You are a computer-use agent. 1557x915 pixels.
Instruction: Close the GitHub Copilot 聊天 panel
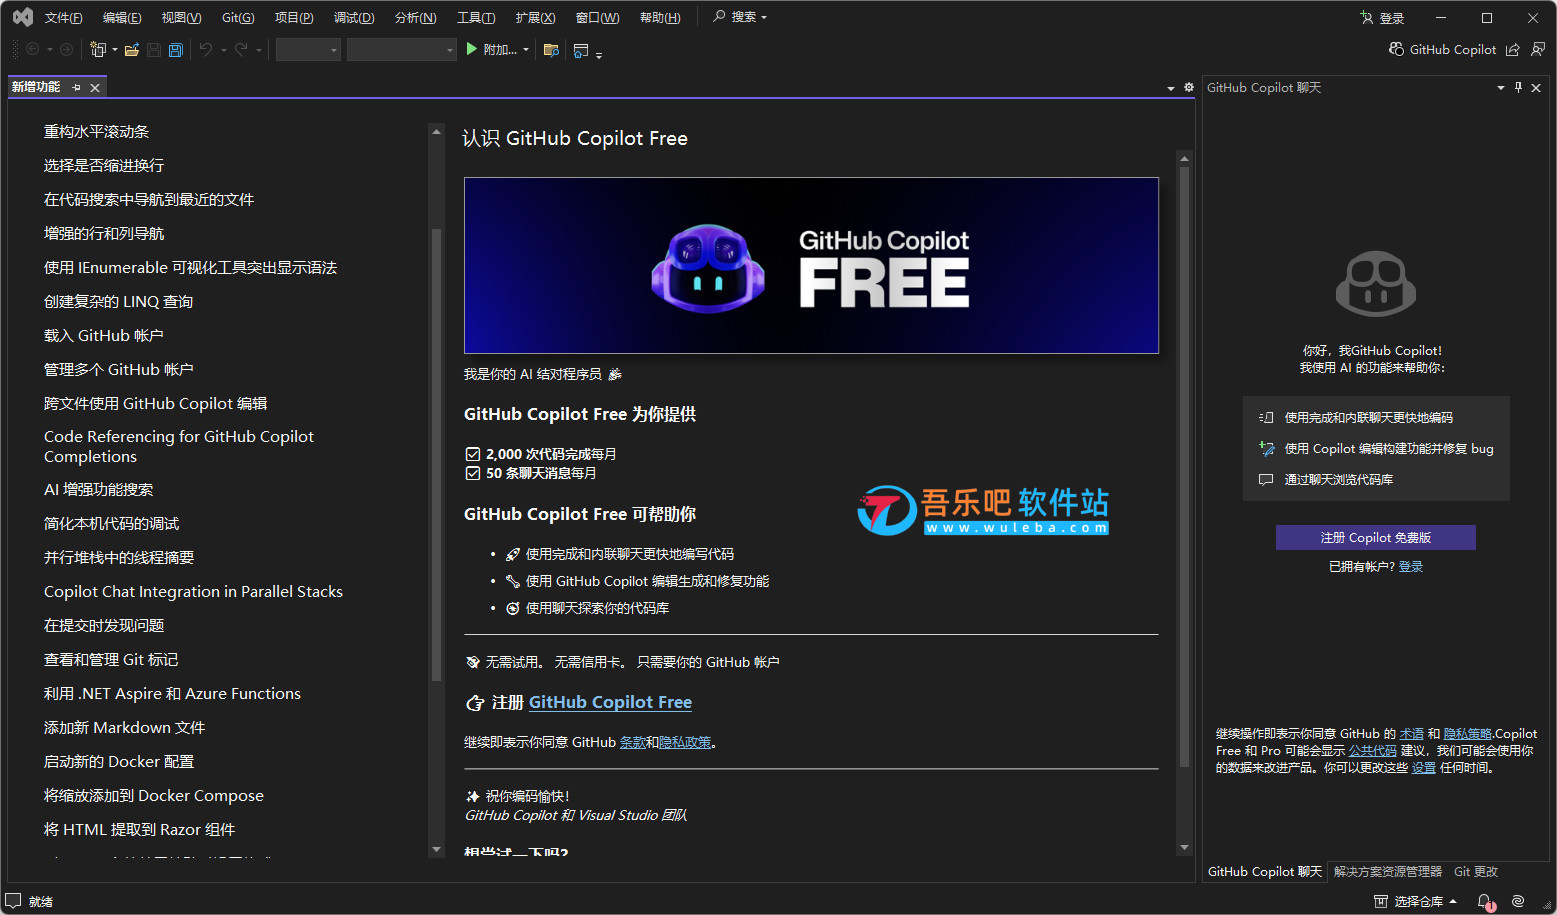1536,88
